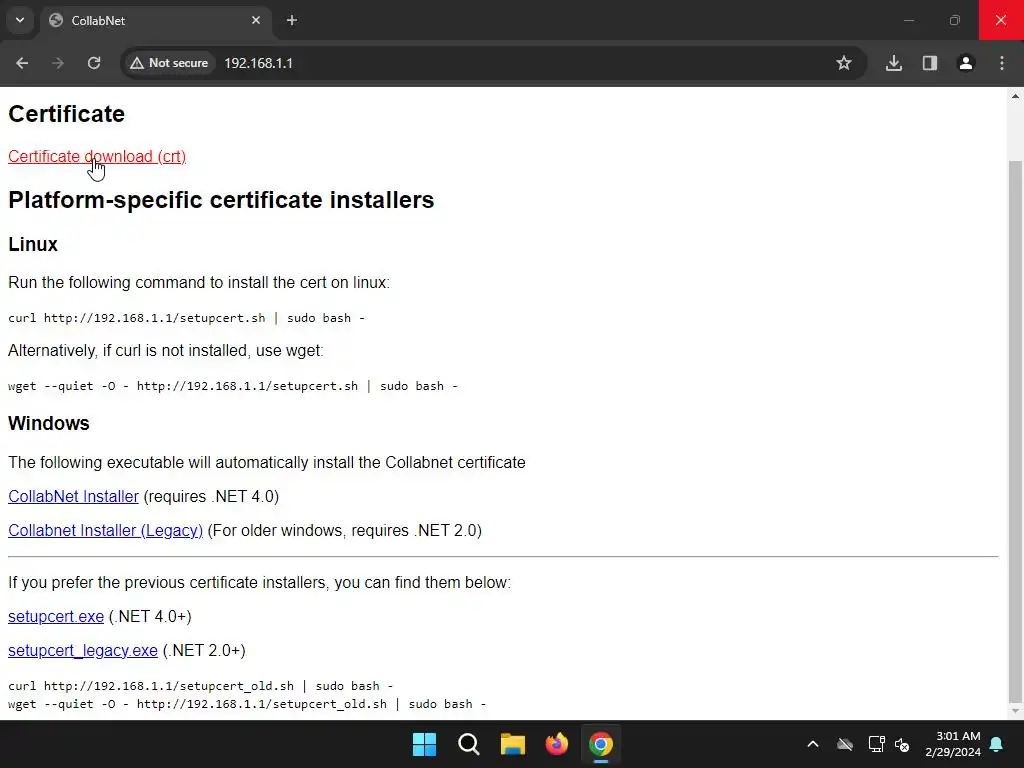Click the Linux heading
Screen dimensions: 1024x768
[x=33, y=244]
